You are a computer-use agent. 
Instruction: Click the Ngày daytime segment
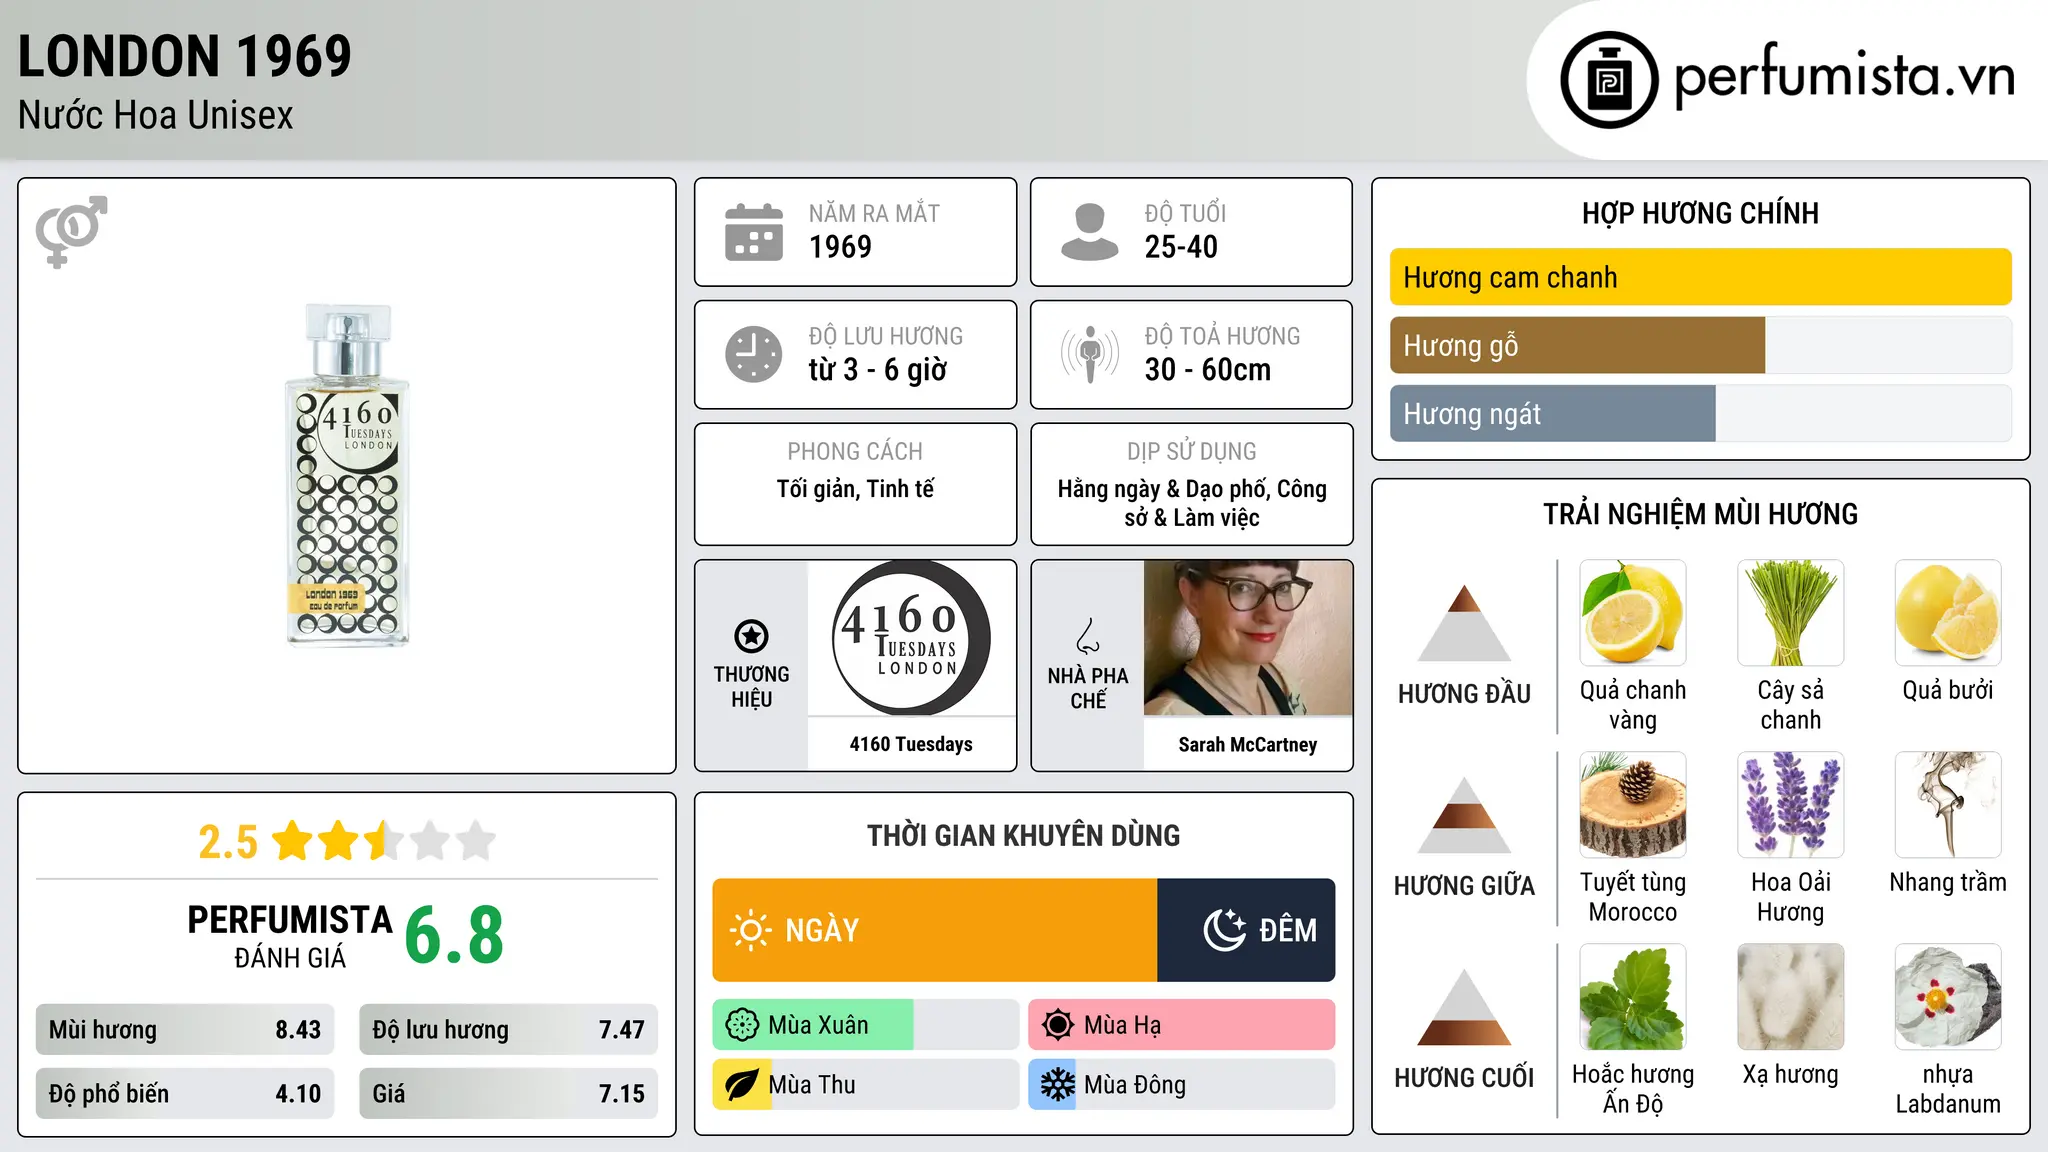935,930
